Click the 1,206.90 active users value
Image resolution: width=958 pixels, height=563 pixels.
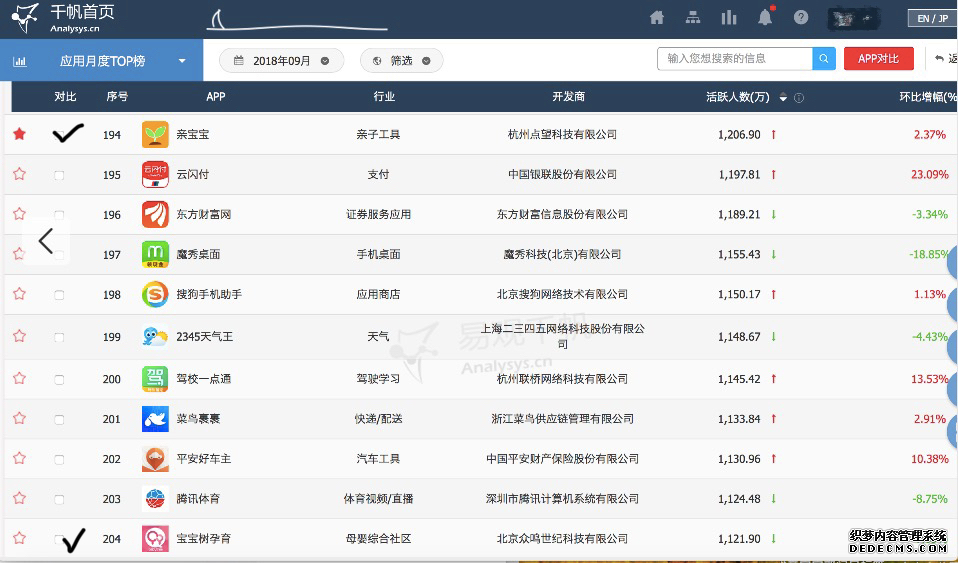(x=739, y=134)
